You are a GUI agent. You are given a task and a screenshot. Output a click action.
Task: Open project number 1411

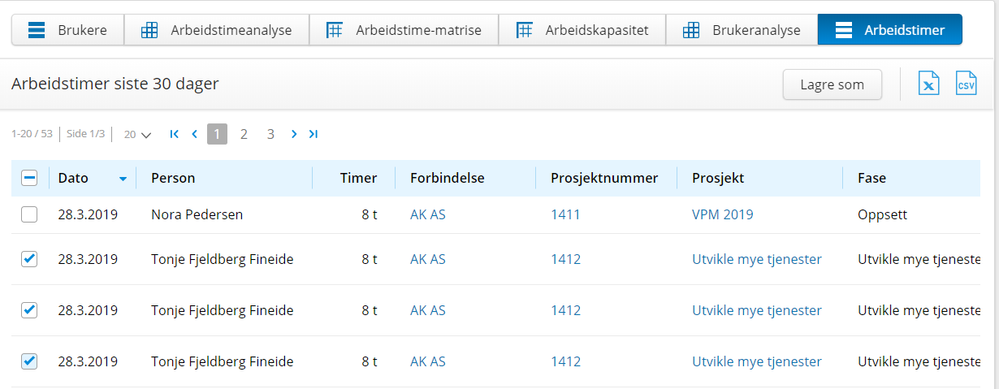[566, 215]
